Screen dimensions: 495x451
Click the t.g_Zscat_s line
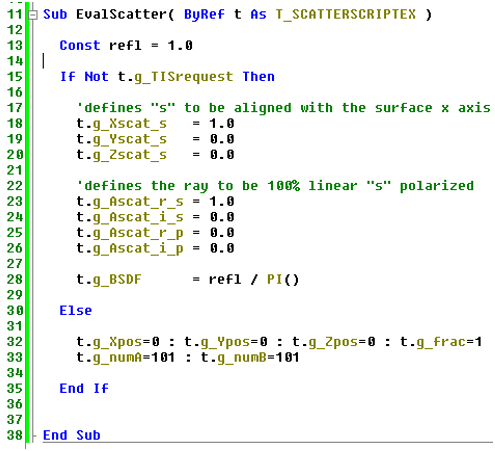coord(155,155)
